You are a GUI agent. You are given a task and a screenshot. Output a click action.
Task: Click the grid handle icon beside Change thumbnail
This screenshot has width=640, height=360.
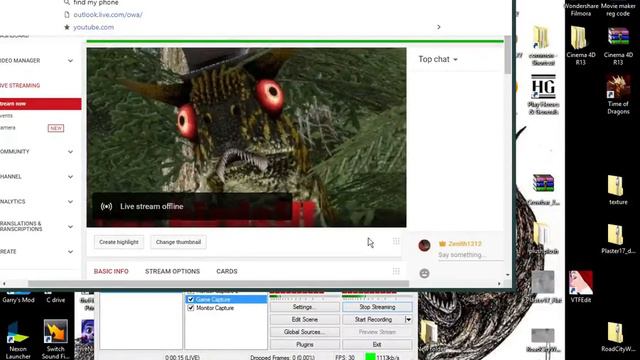[396, 241]
